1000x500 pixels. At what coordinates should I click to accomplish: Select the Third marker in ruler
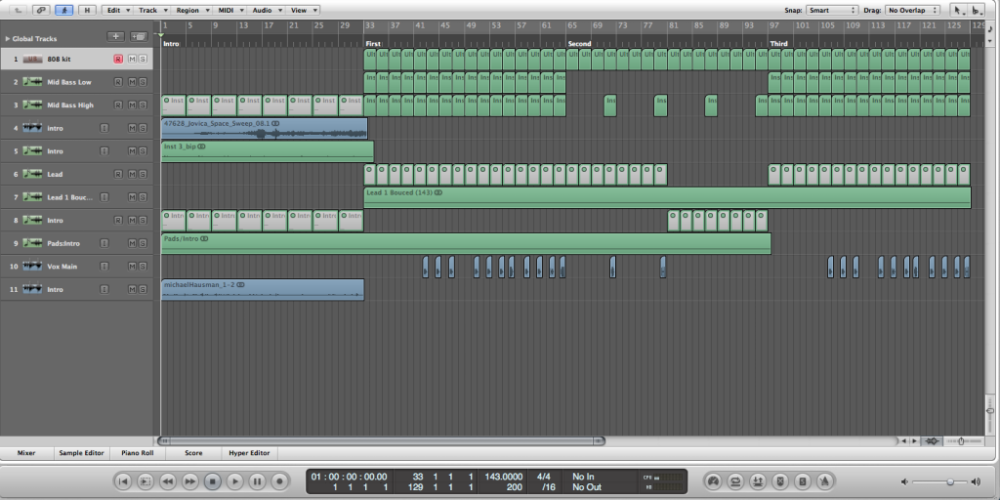pos(779,44)
